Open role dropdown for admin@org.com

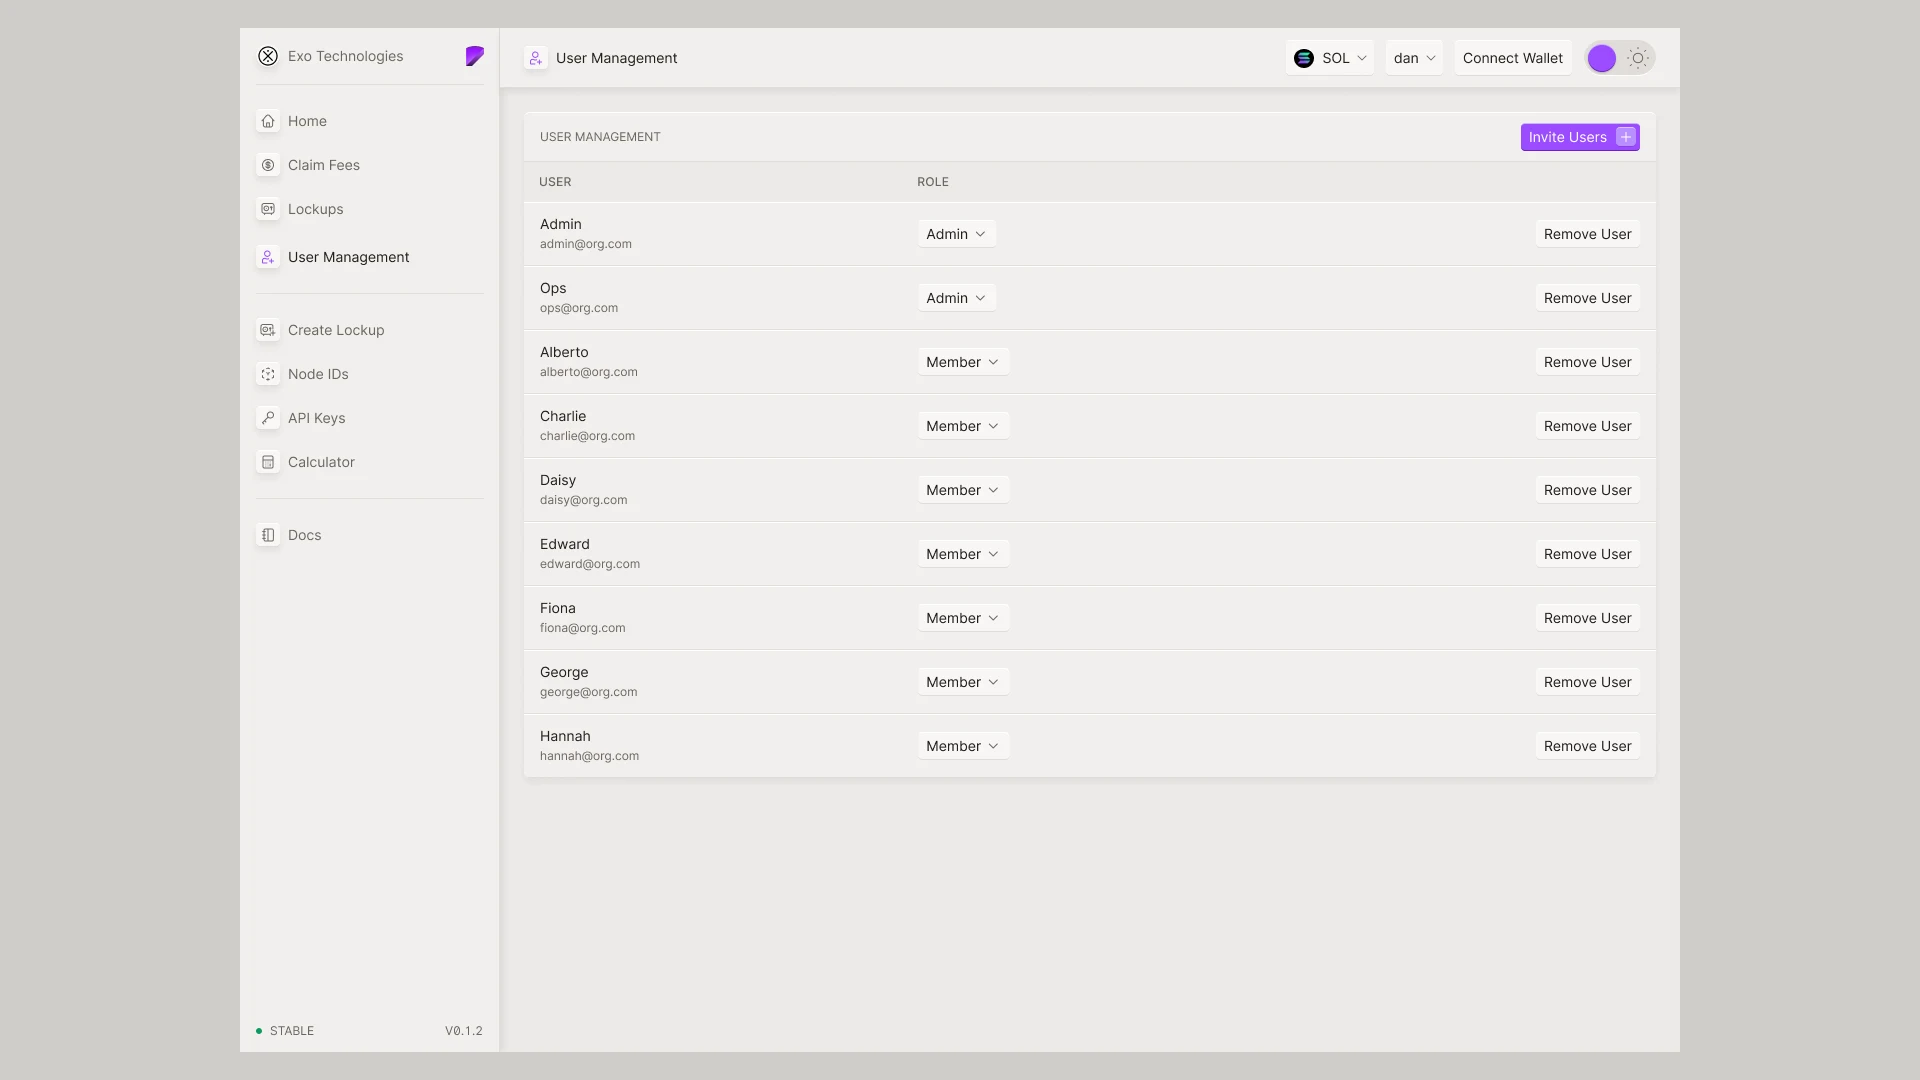coord(956,234)
